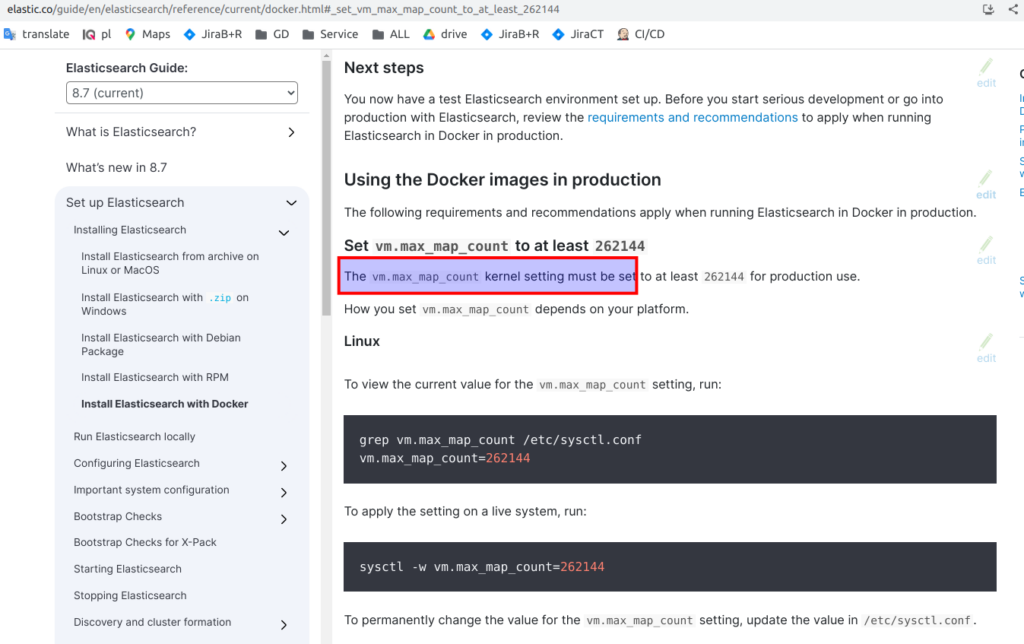Image resolution: width=1024 pixels, height=644 pixels.
Task: Open the JiraB+R bookmark beside drive
Action: (x=510, y=34)
